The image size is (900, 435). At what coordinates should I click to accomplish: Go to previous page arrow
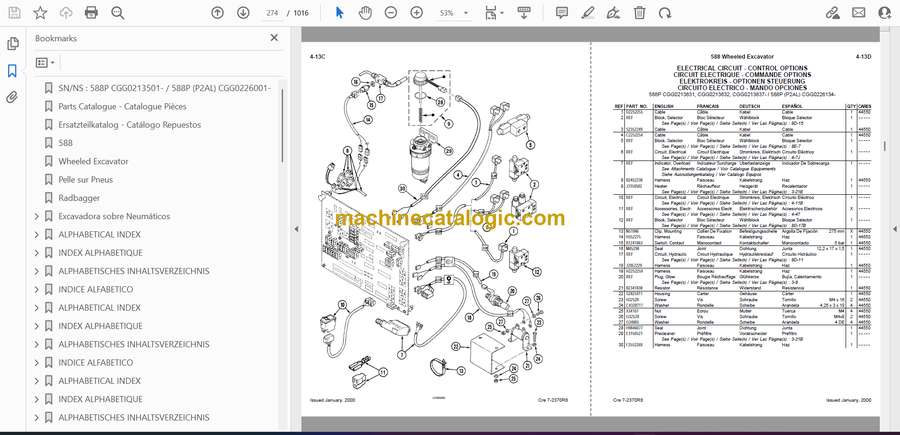click(x=217, y=13)
